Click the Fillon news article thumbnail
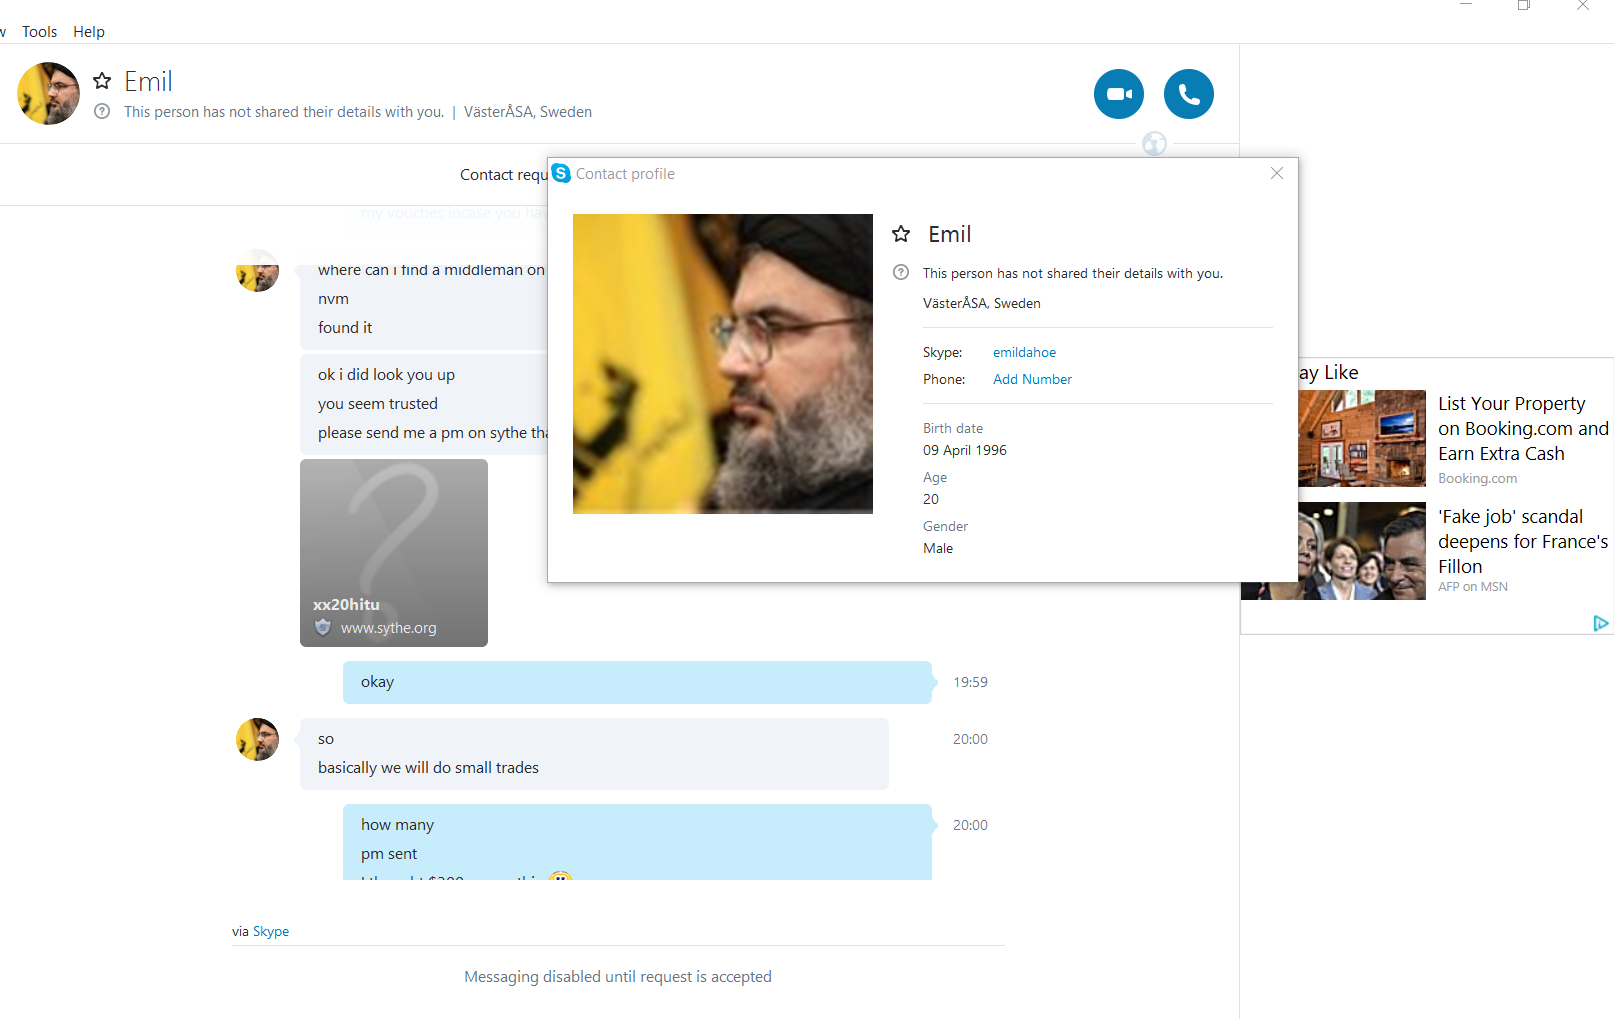The height and width of the screenshot is (1019, 1614). pos(1334,551)
